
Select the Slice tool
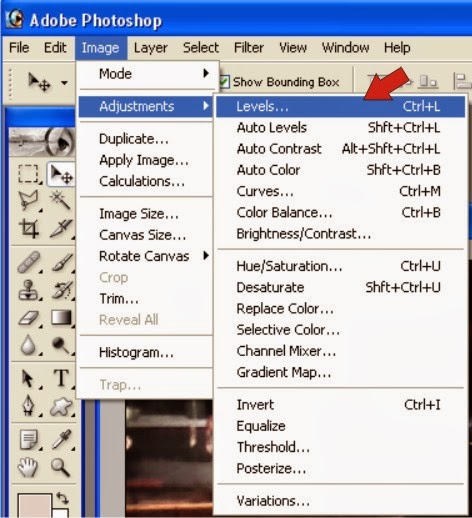click(62, 229)
